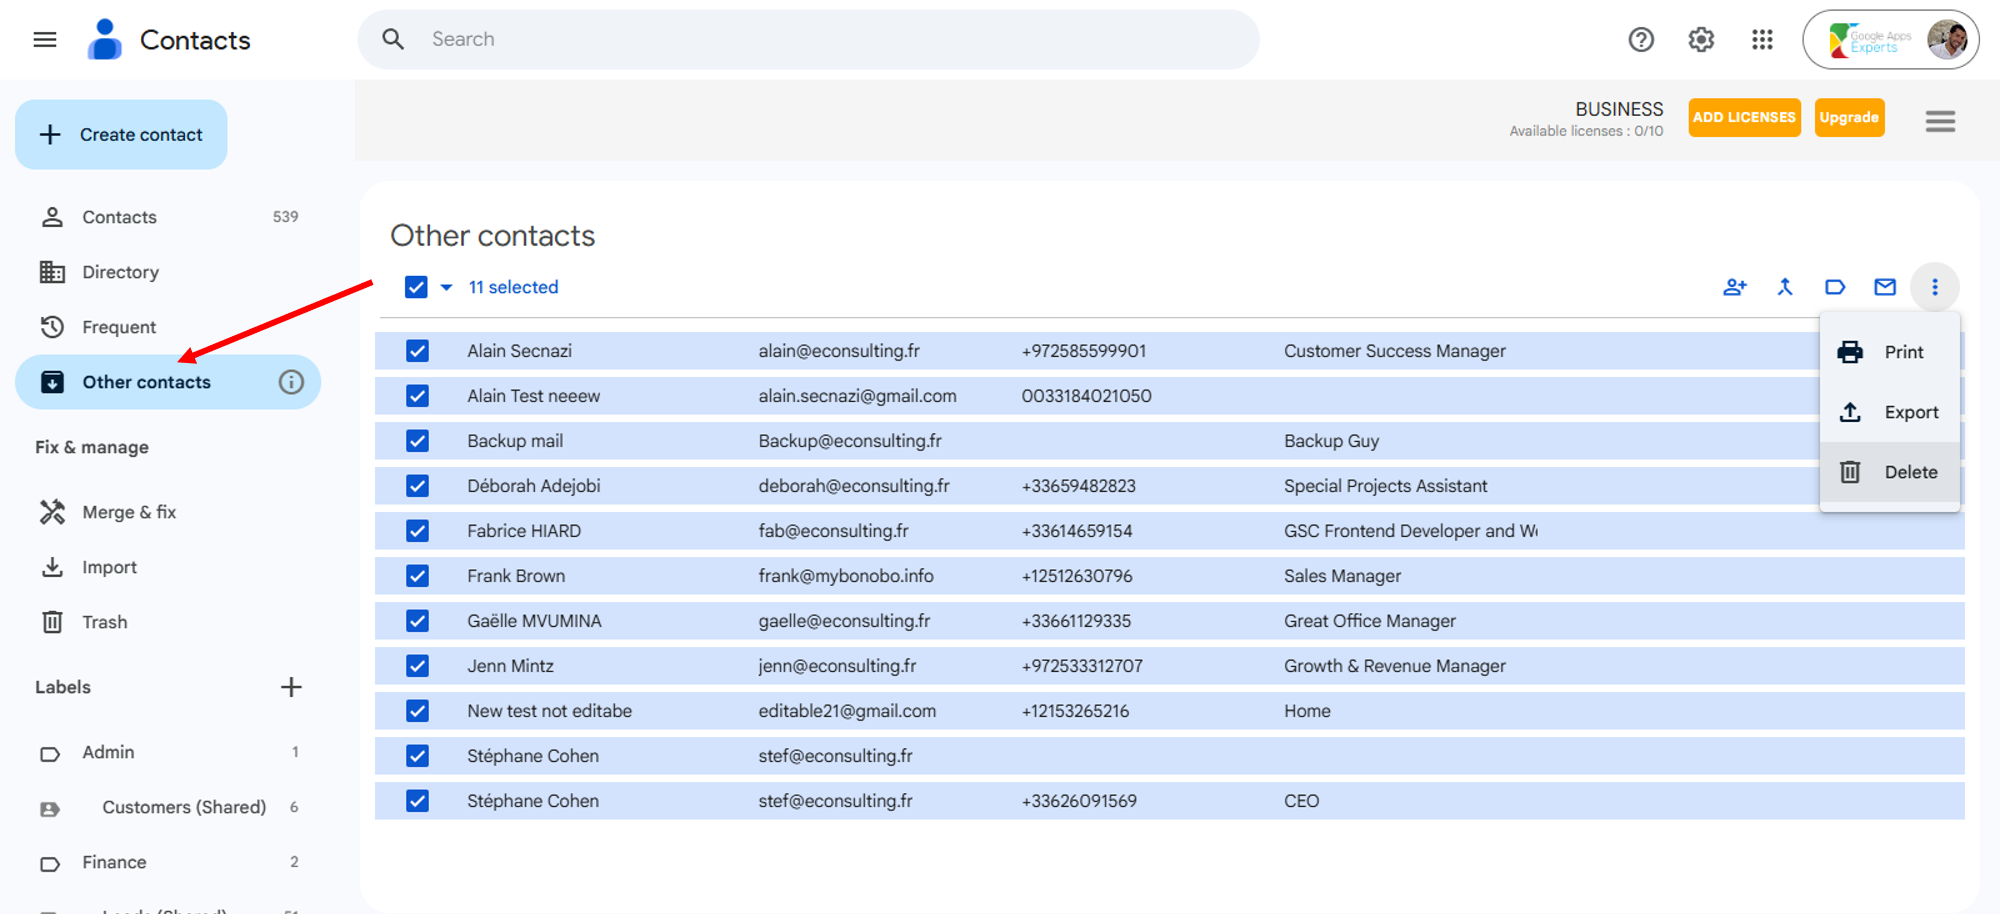Screen dimensions: 2000x914
Task: Open Google apps grid launcher
Action: tap(1762, 39)
